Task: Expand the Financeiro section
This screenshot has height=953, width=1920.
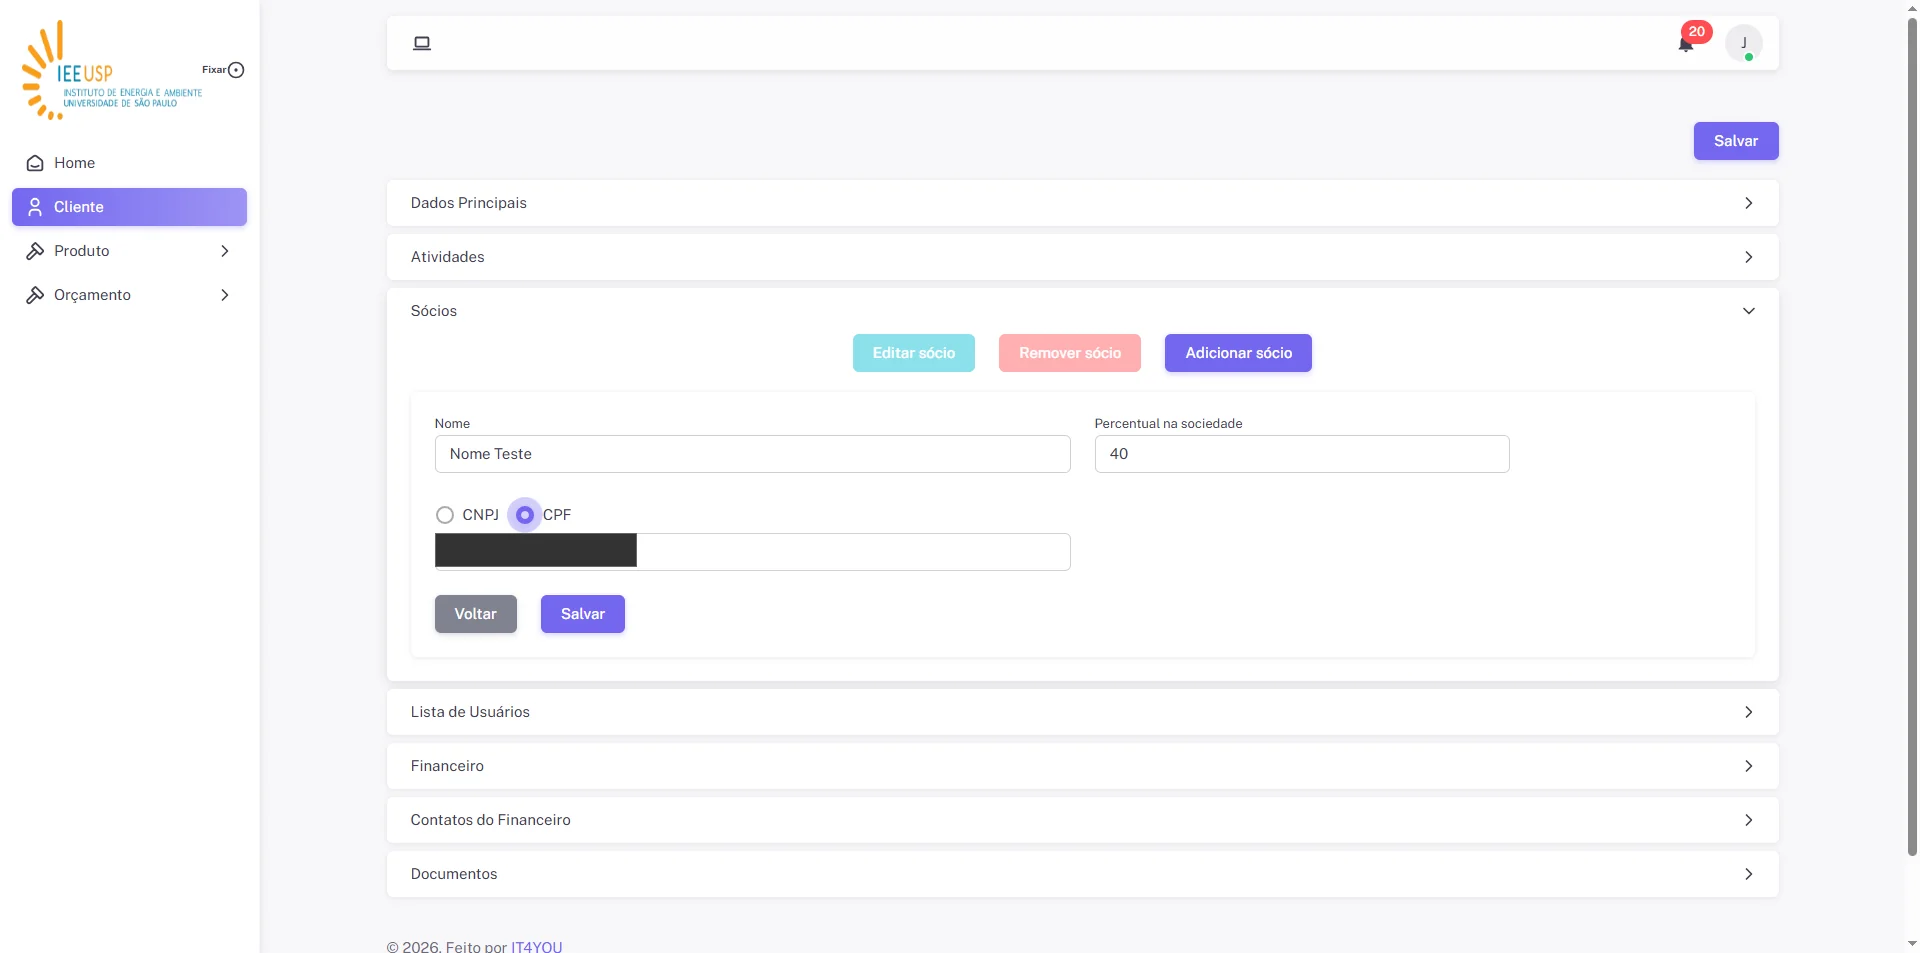Action: click(1082, 766)
